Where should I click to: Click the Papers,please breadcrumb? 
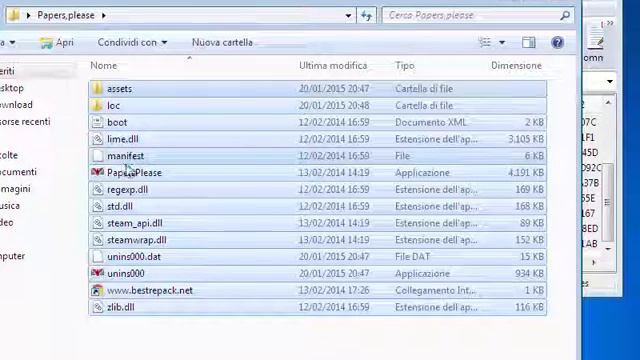pyautogui.click(x=66, y=16)
